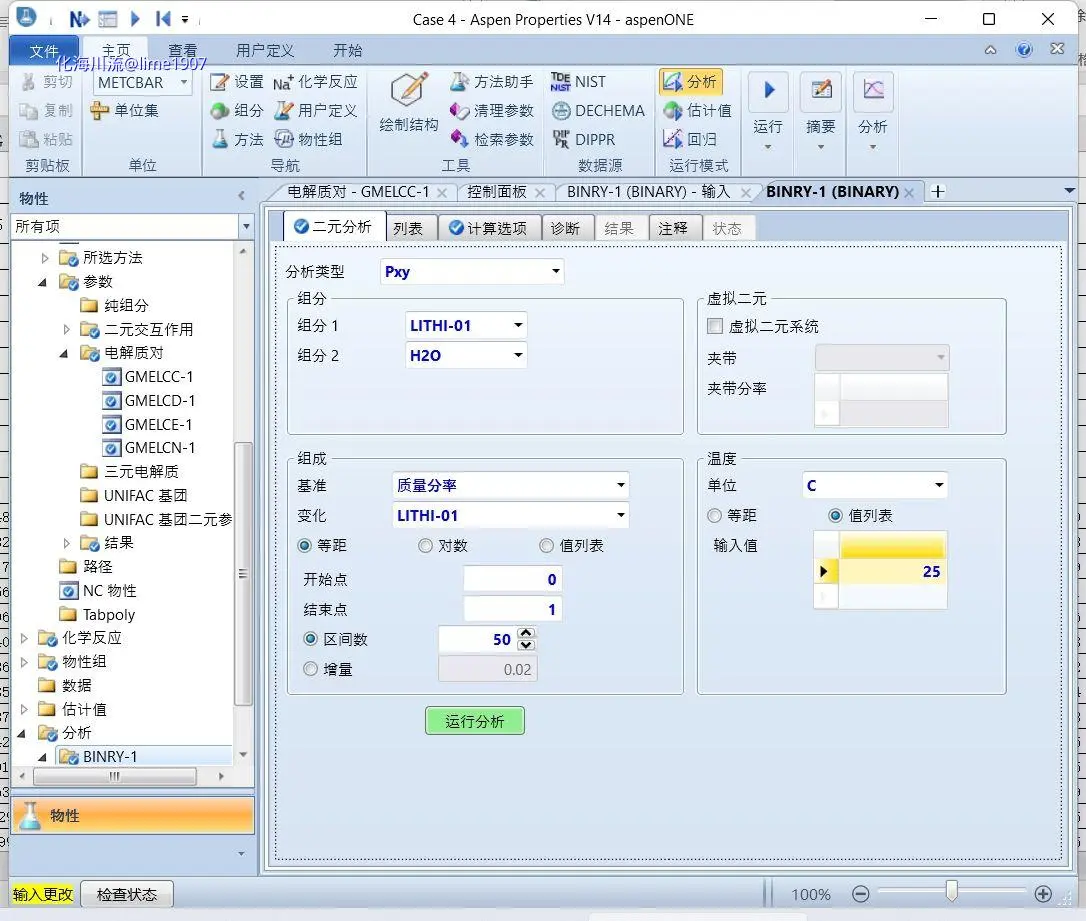Select composition 等距 radio button
The image size is (1086, 921).
[304, 546]
